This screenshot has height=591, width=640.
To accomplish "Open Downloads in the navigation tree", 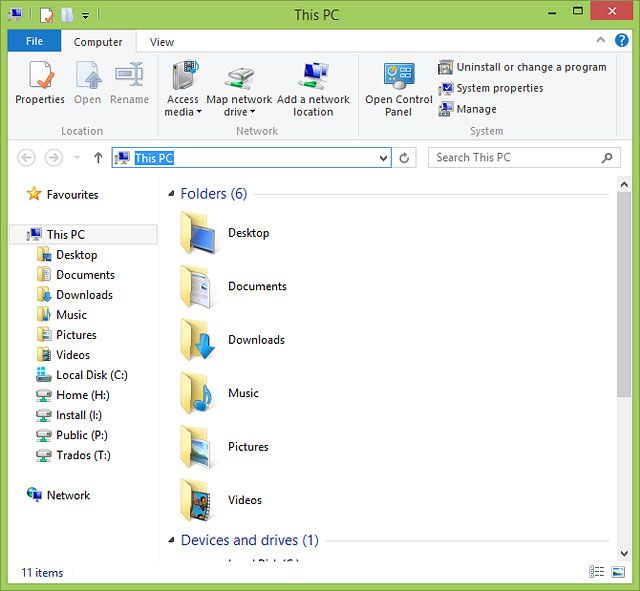I will click(75, 295).
